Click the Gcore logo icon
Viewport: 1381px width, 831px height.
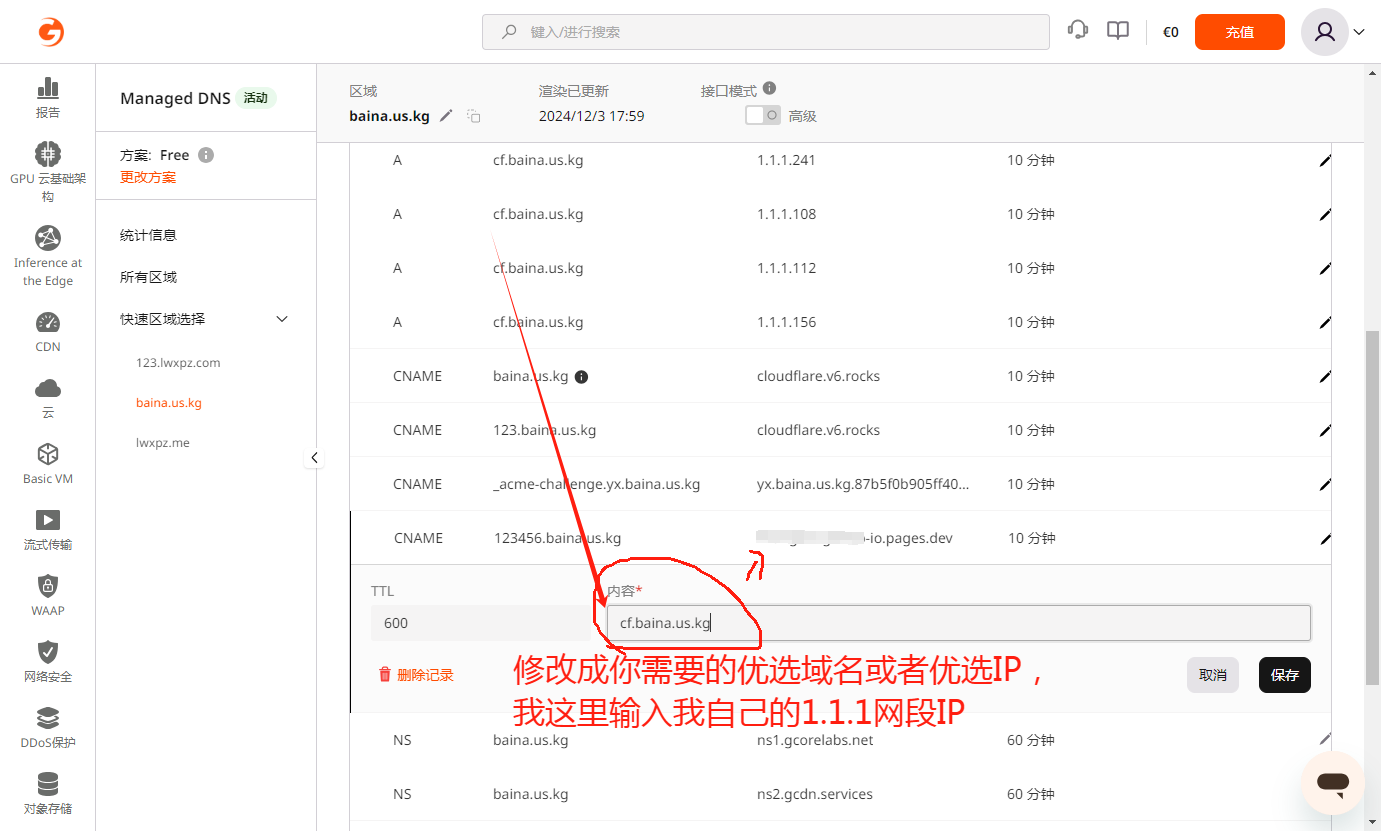pyautogui.click(x=51, y=32)
